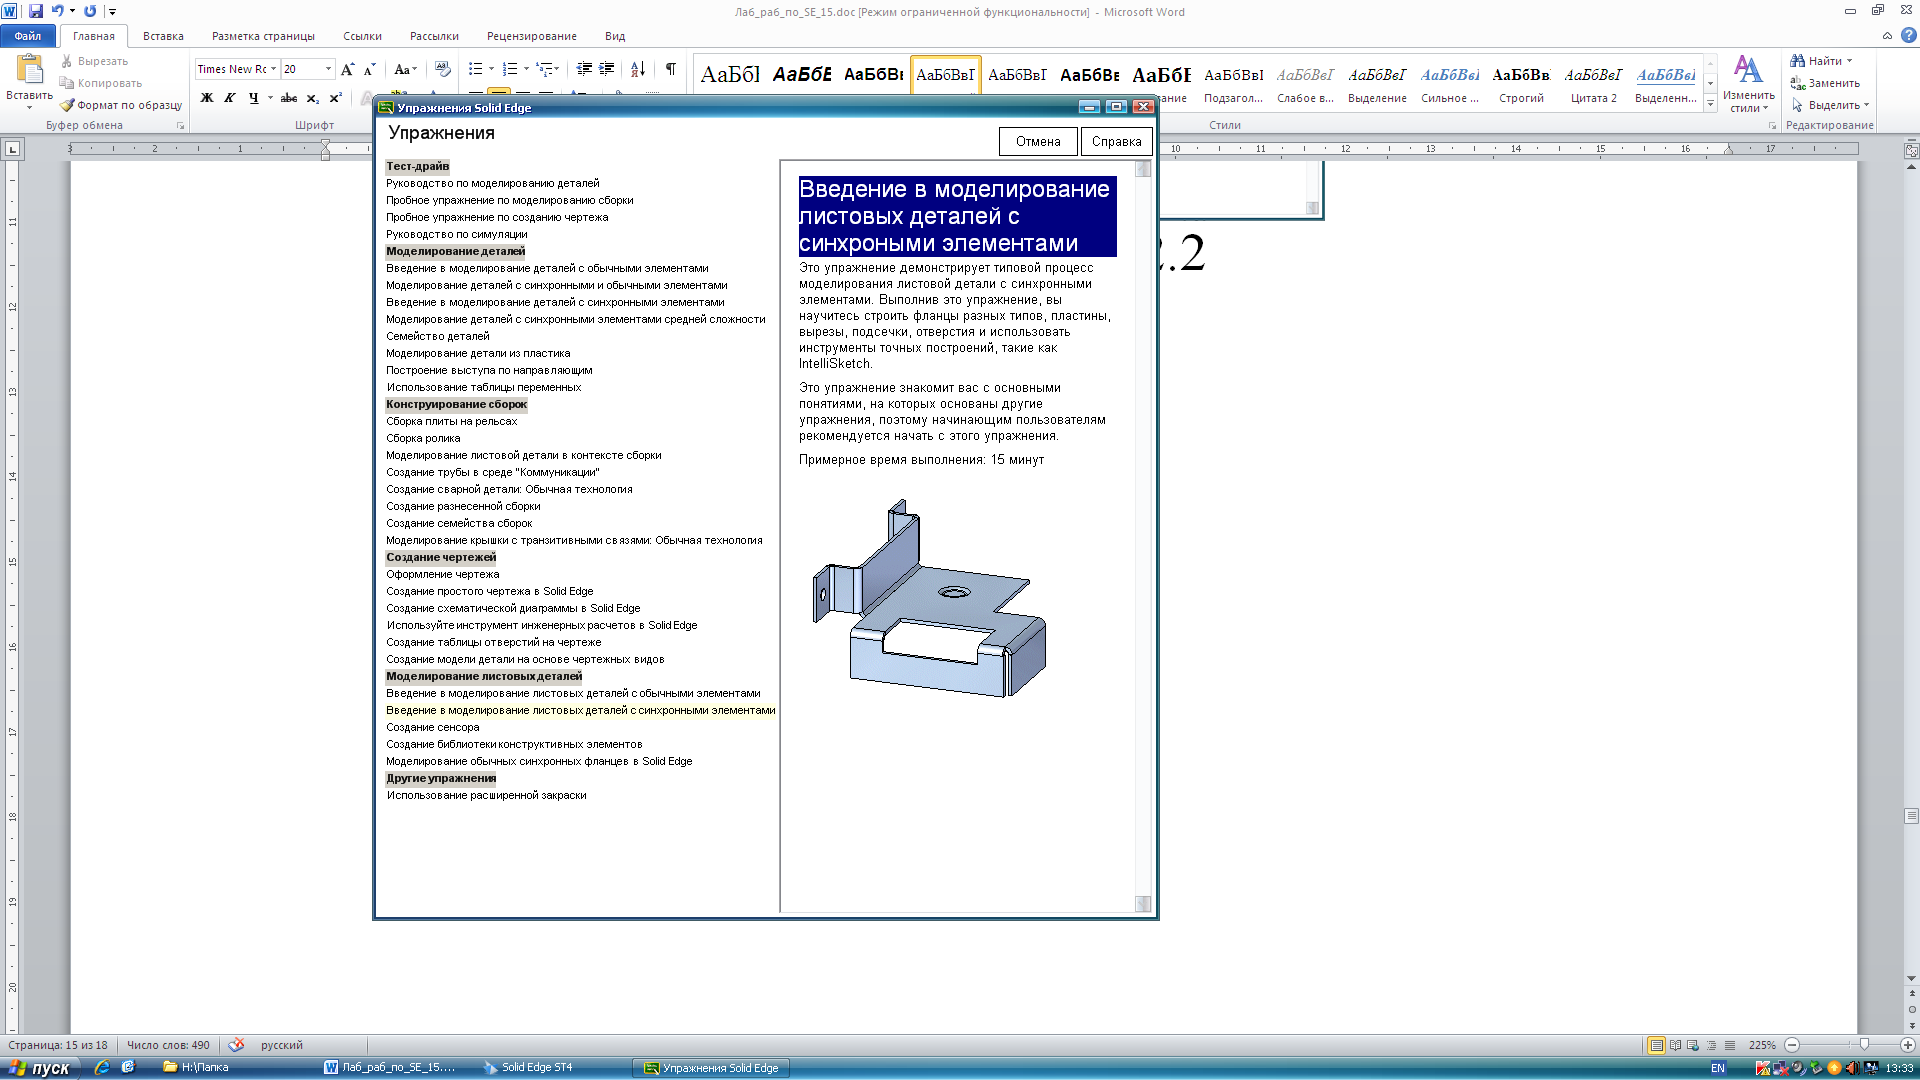The height and width of the screenshot is (1080, 1920).
Task: Open the Change Case (Аа) dropdown
Action: click(405, 69)
